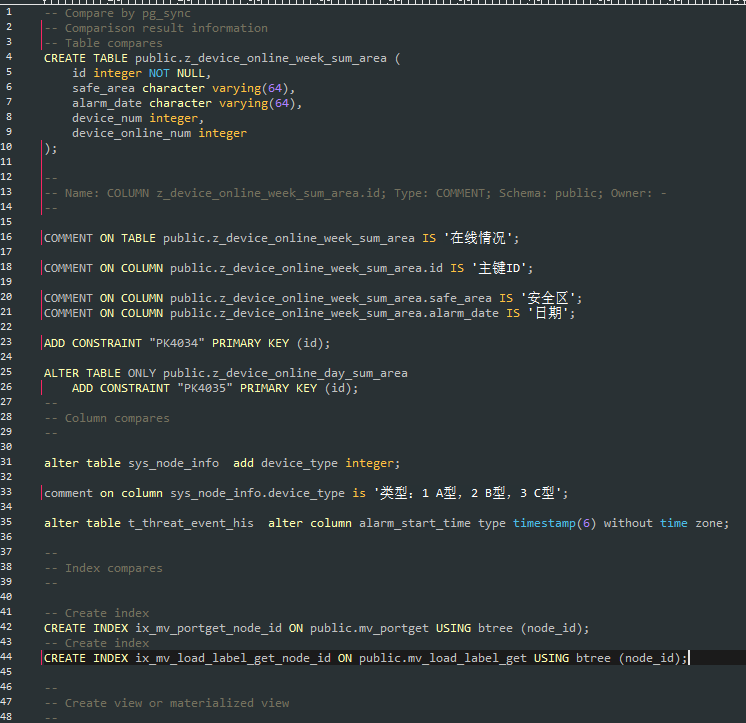746x723 pixels.
Task: Click 'timestamp(6)' on line 35
Action: [x=554, y=523]
